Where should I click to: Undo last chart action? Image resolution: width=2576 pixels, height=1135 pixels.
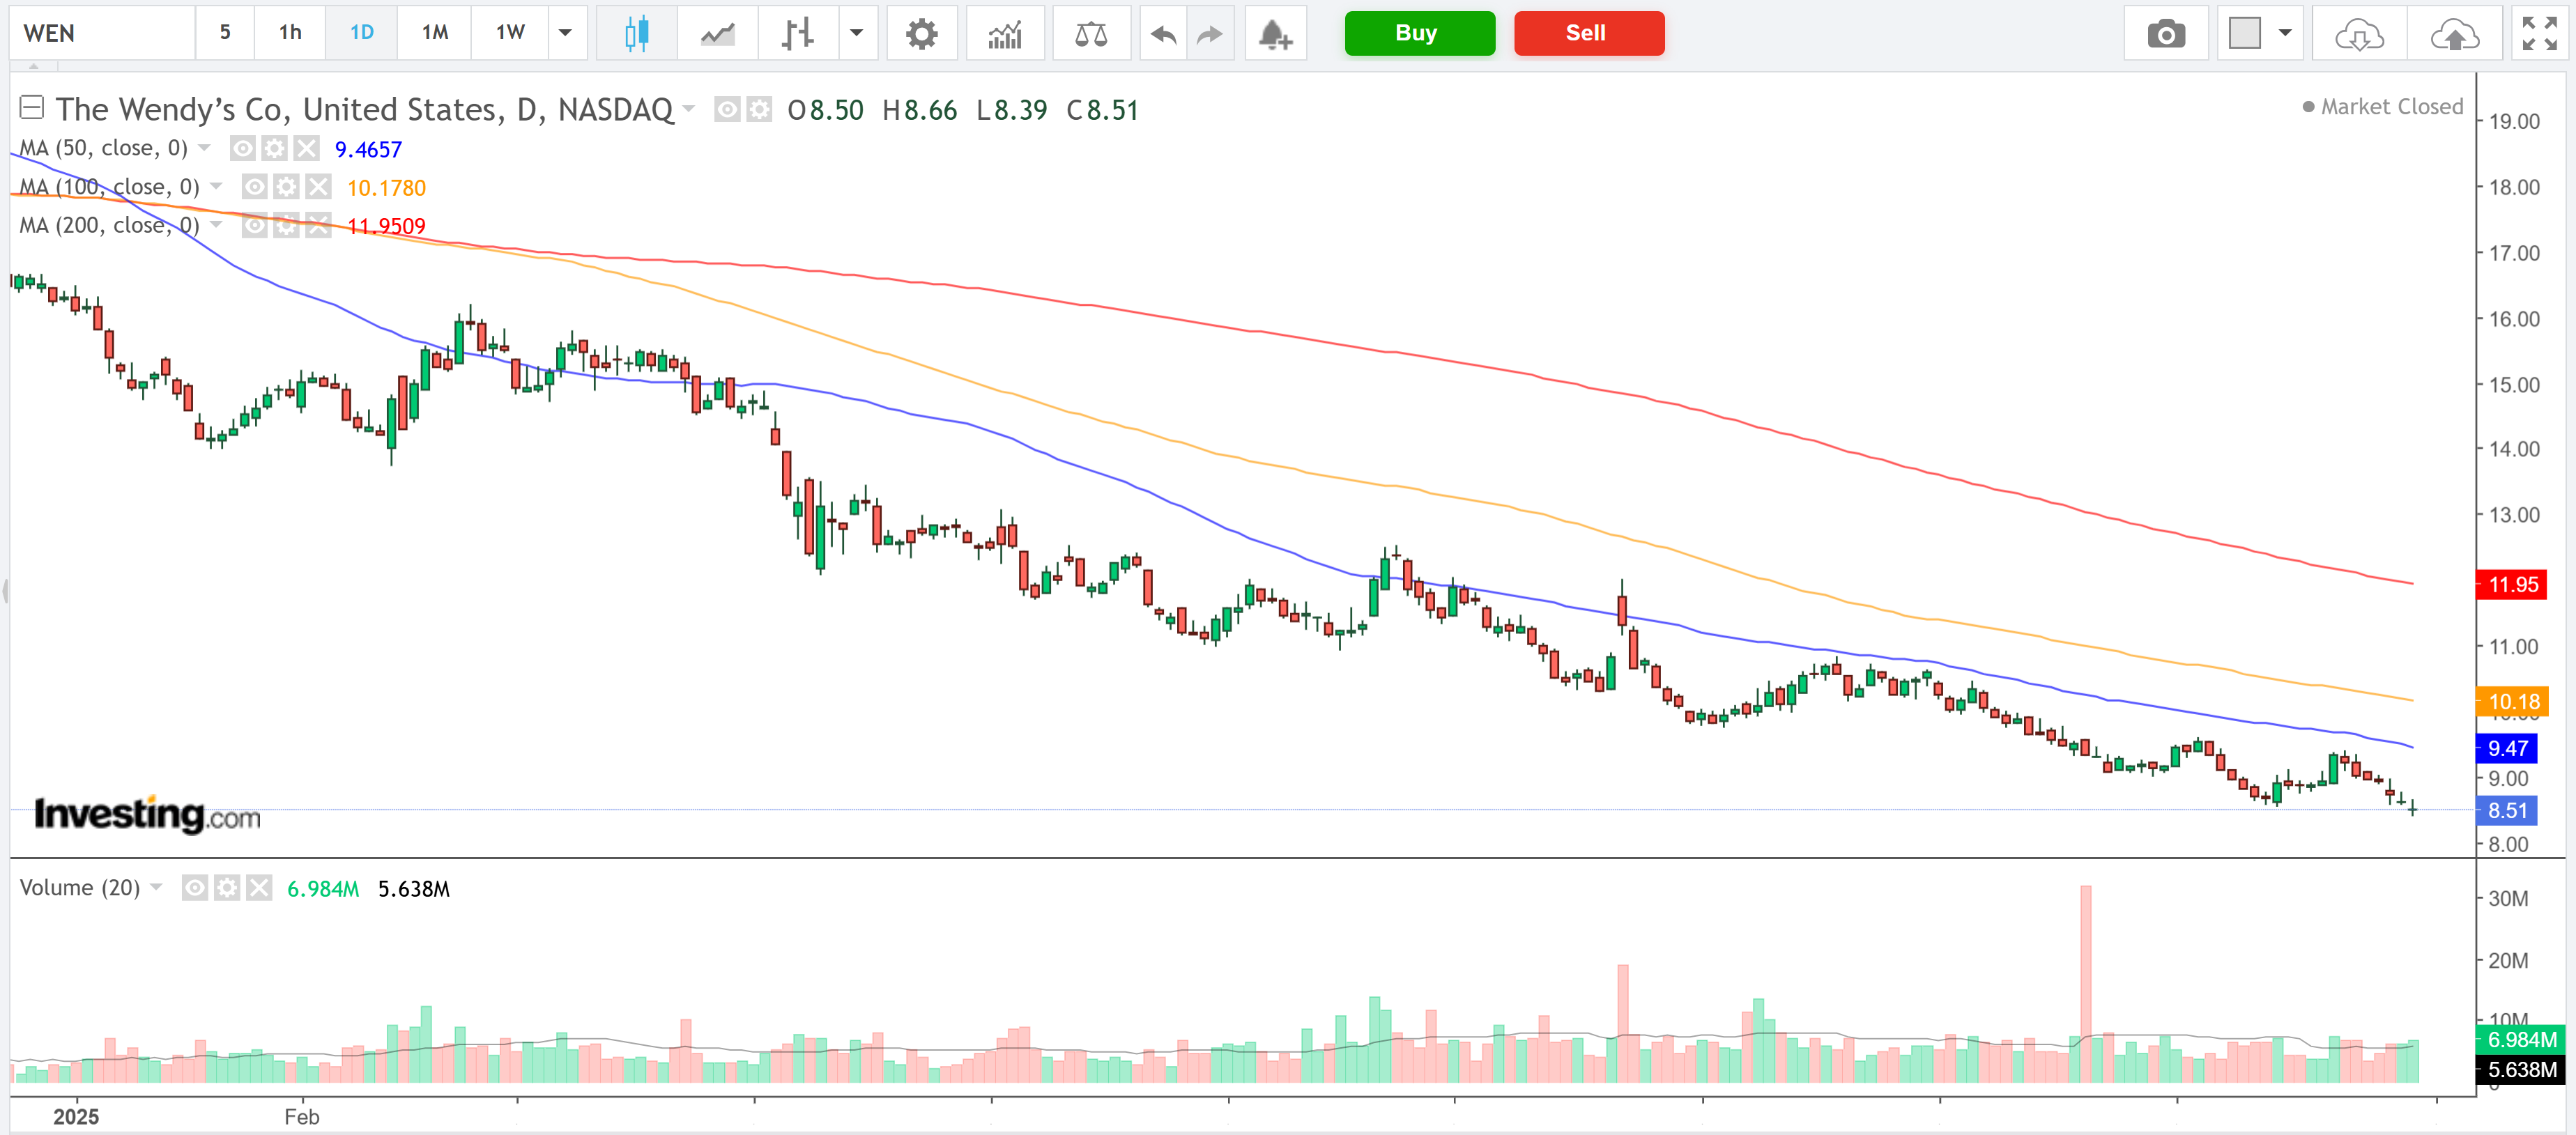(1161, 33)
